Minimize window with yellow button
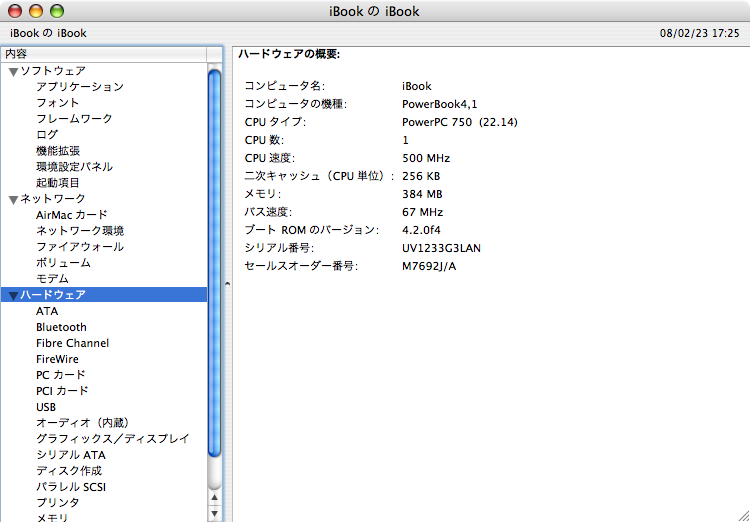Viewport: 750px width, 522px height. click(x=36, y=11)
